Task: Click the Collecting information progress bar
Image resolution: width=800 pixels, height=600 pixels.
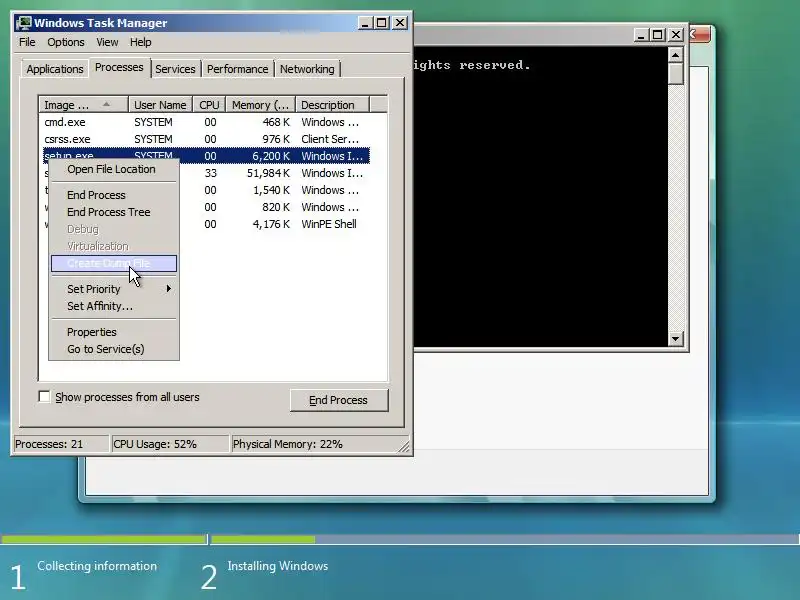Action: (x=104, y=539)
